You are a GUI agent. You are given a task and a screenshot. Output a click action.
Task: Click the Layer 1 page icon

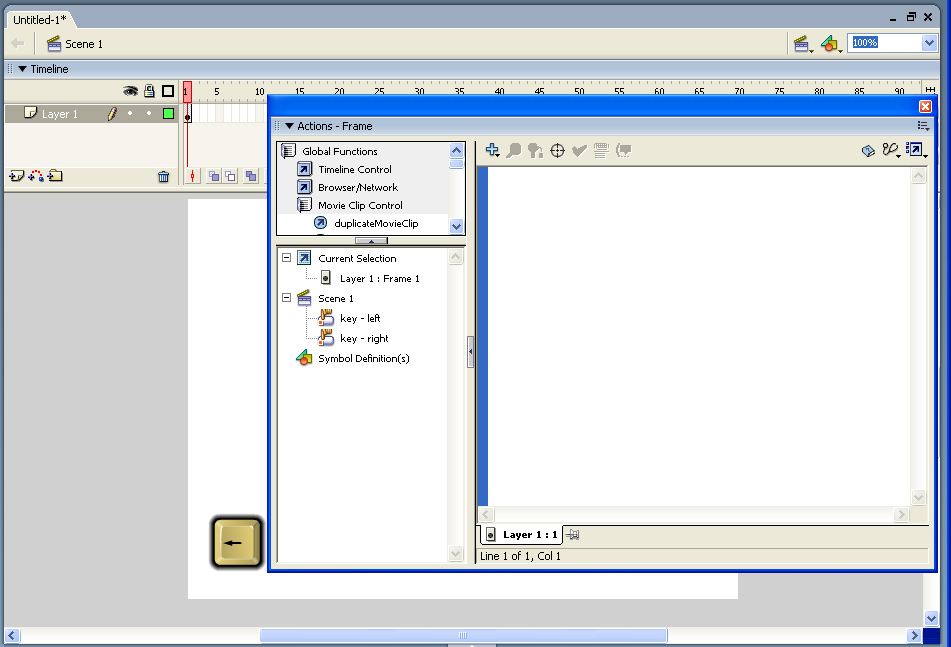point(30,113)
